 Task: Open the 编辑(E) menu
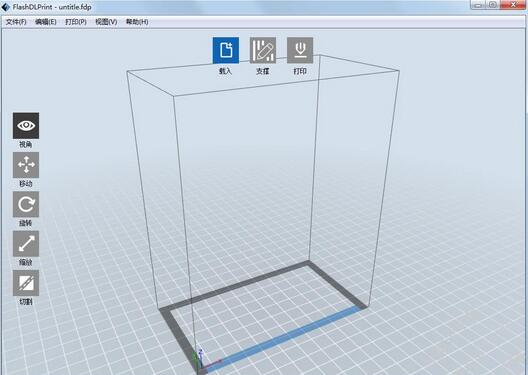(x=45, y=22)
